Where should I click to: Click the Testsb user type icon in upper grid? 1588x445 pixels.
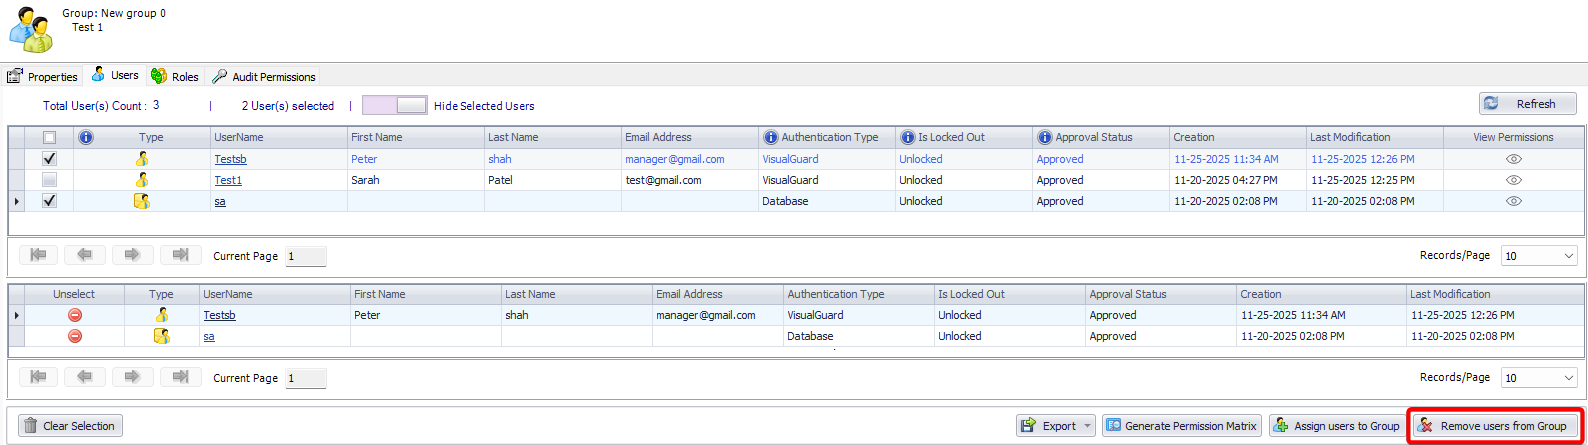click(142, 158)
